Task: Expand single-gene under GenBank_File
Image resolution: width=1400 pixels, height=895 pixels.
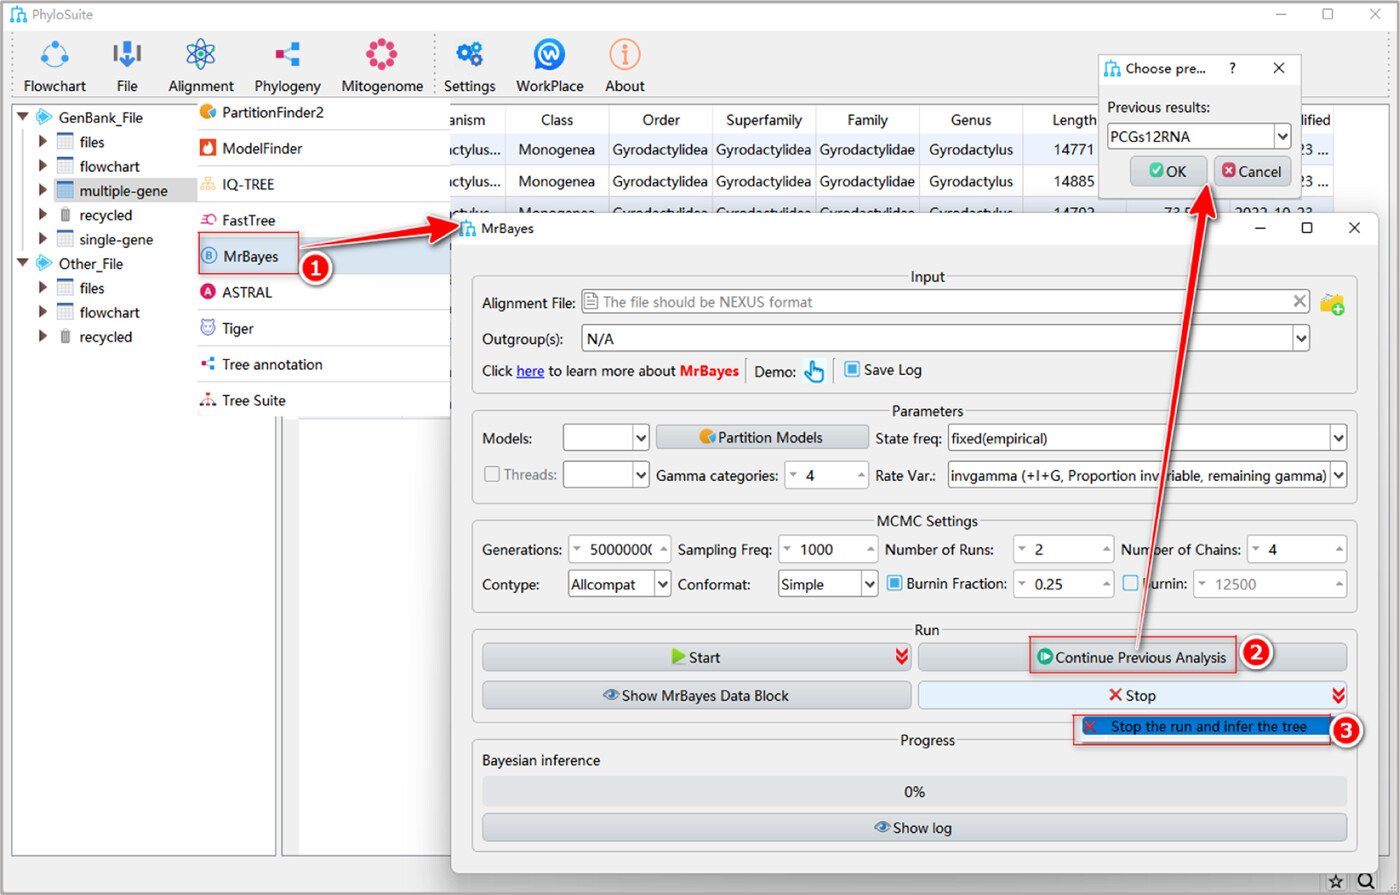Action: coord(42,239)
